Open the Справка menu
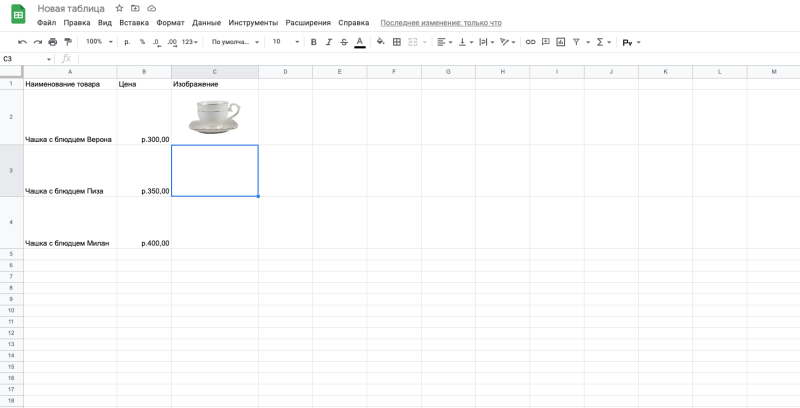Image resolution: width=800 pixels, height=408 pixels. tap(354, 23)
